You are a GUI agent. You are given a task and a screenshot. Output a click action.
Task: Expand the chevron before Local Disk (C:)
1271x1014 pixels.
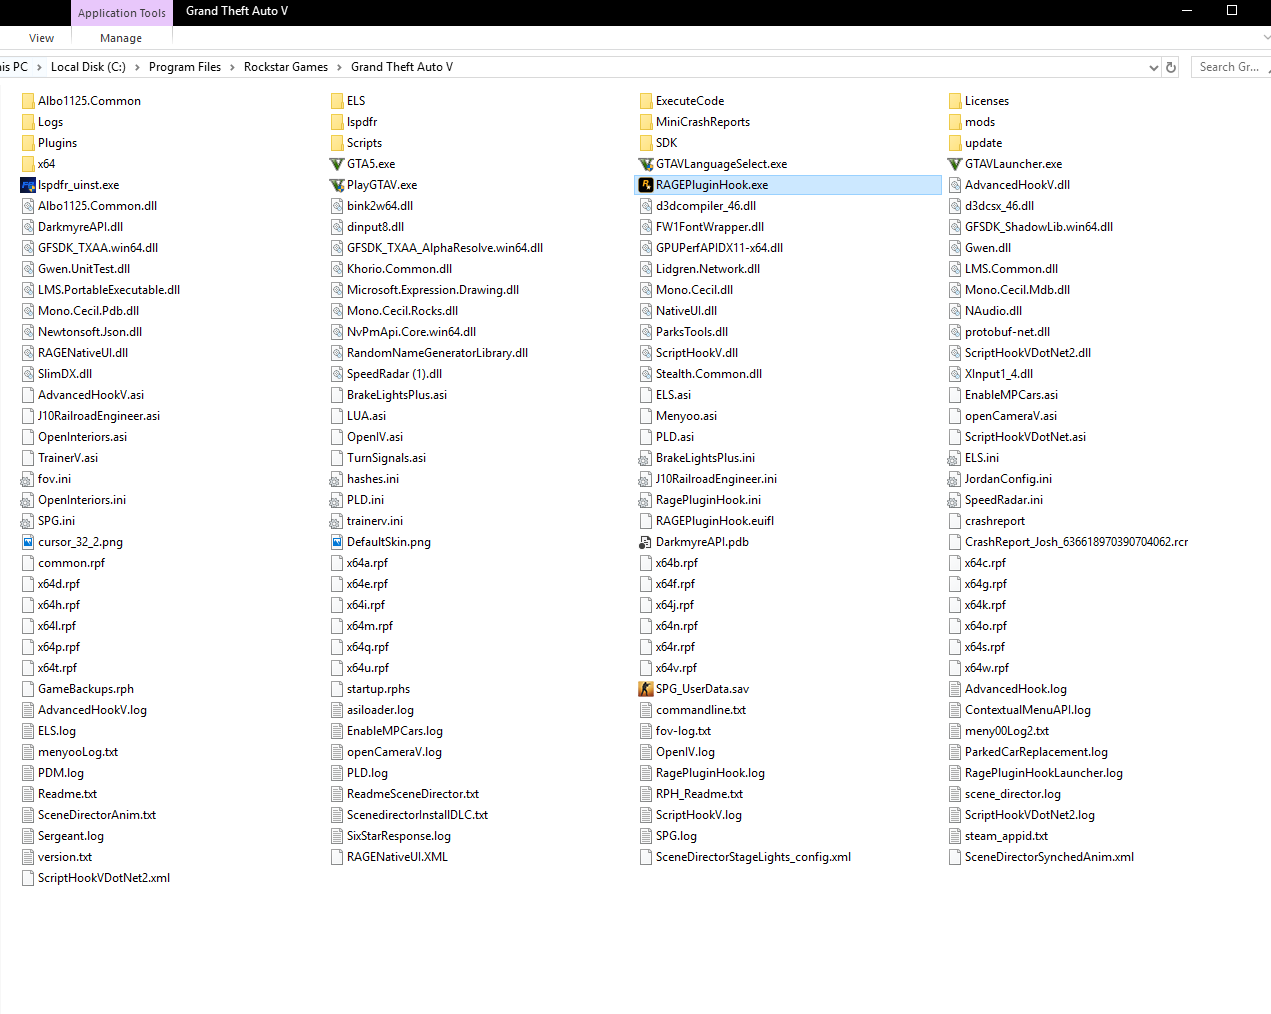[39, 67]
